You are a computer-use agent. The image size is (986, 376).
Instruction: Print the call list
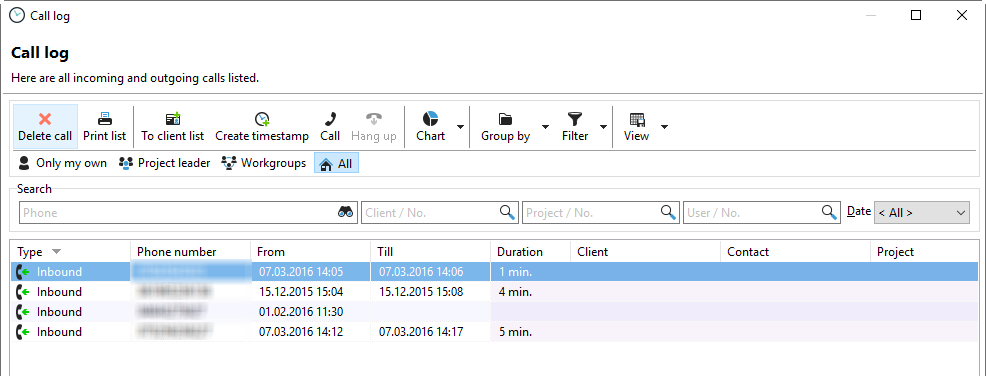104,126
